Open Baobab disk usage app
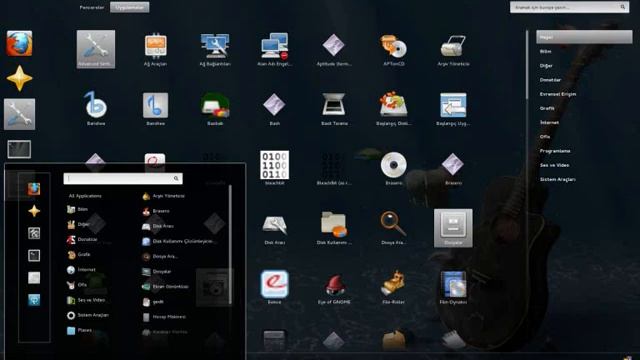 coord(215,109)
